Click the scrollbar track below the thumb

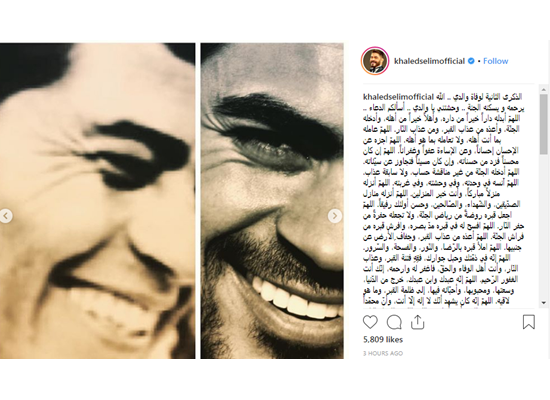coord(544,226)
